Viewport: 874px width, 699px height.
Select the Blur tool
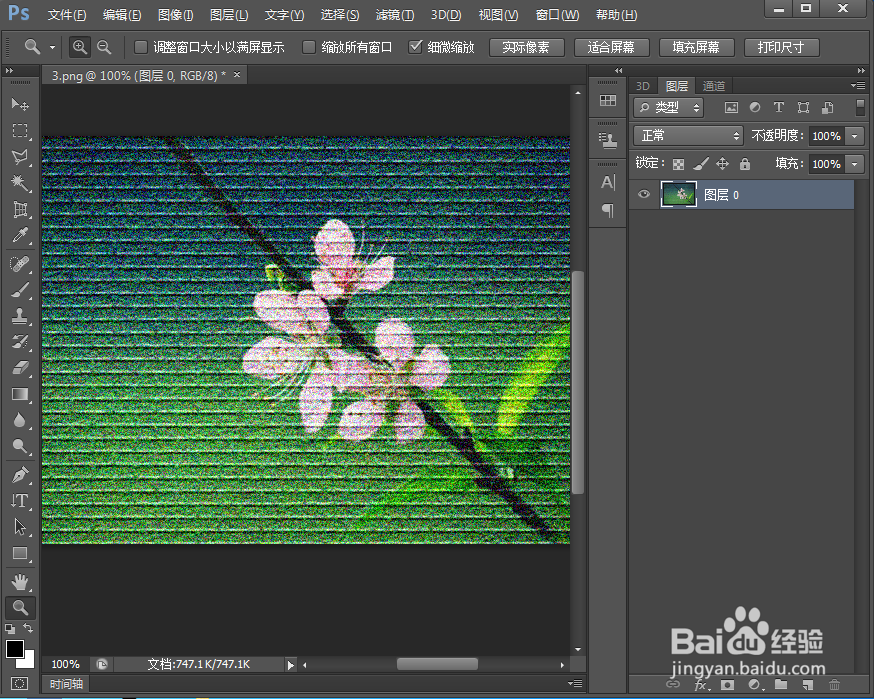[x=20, y=420]
